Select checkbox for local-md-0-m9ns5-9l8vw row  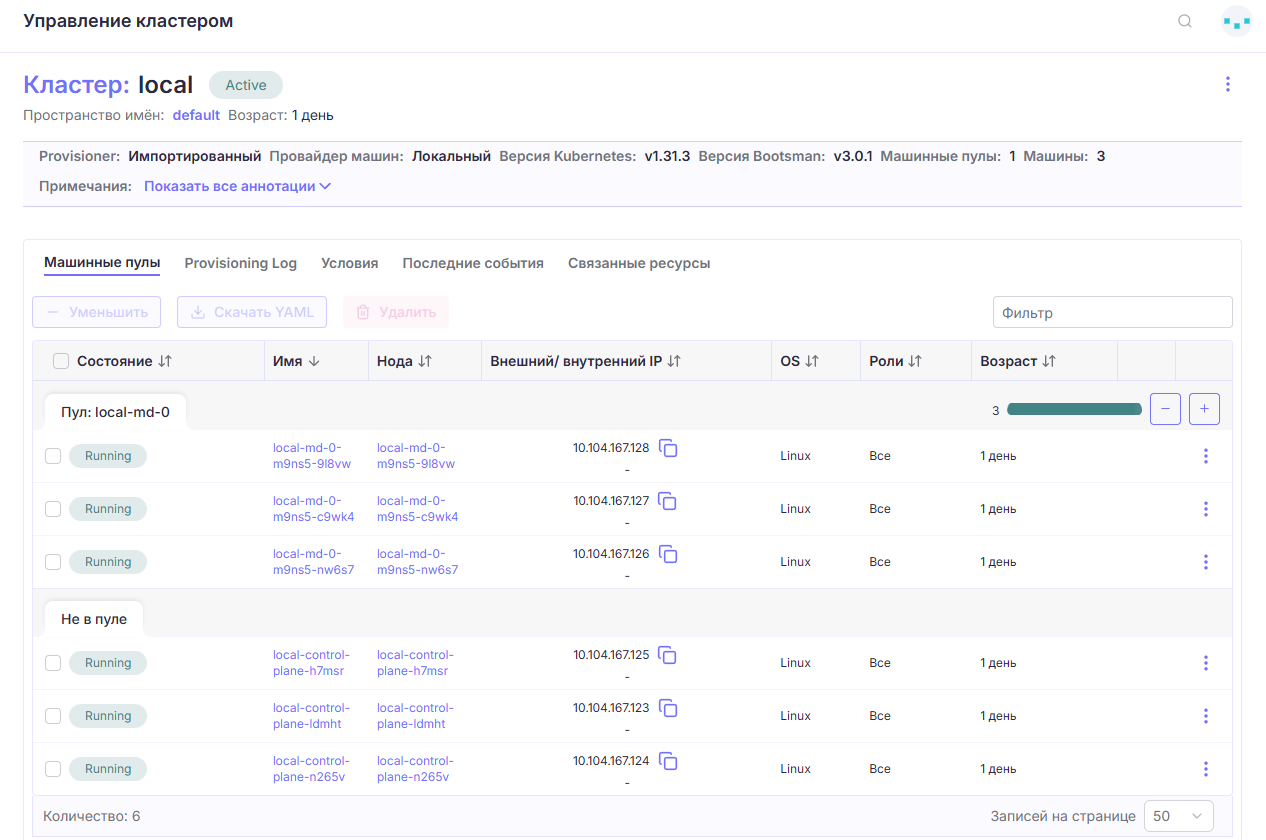point(53,456)
